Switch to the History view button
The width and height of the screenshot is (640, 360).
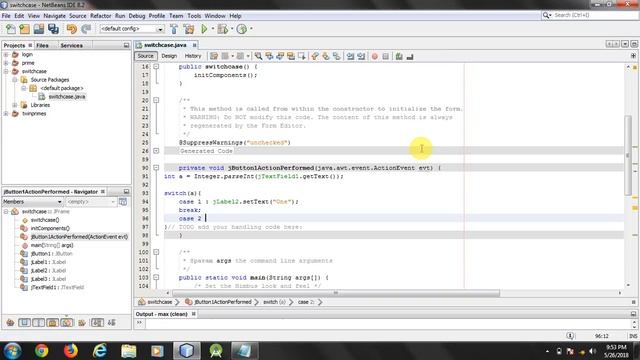coord(193,56)
